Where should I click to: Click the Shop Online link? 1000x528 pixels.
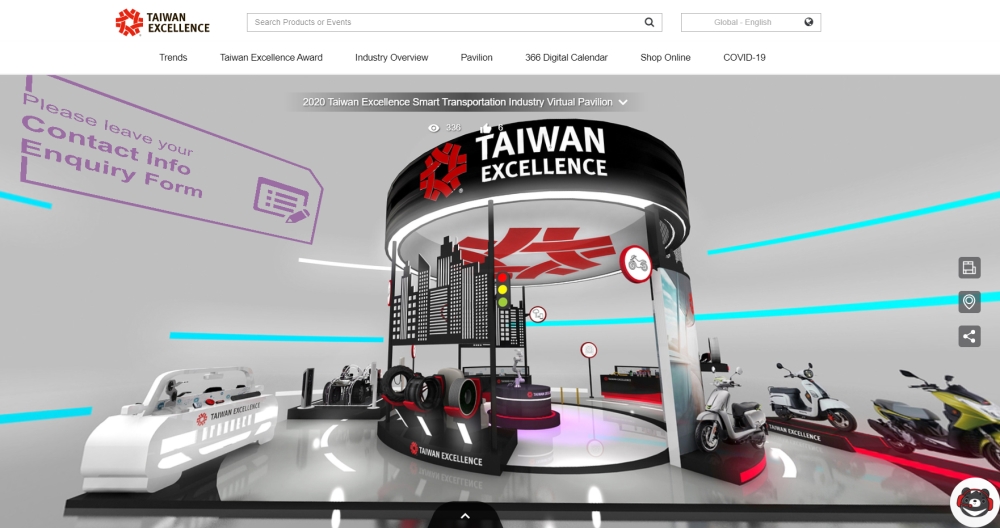tap(665, 58)
